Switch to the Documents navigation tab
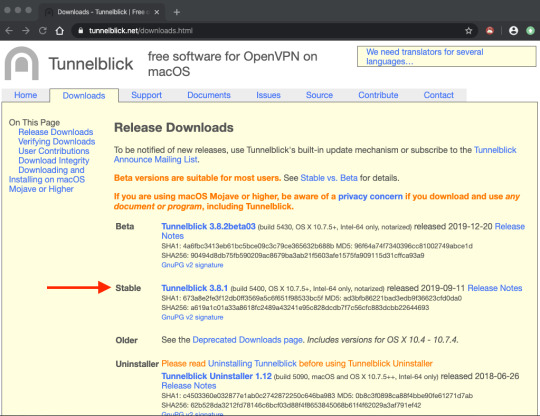This screenshot has width=540, height=416. tap(209, 95)
